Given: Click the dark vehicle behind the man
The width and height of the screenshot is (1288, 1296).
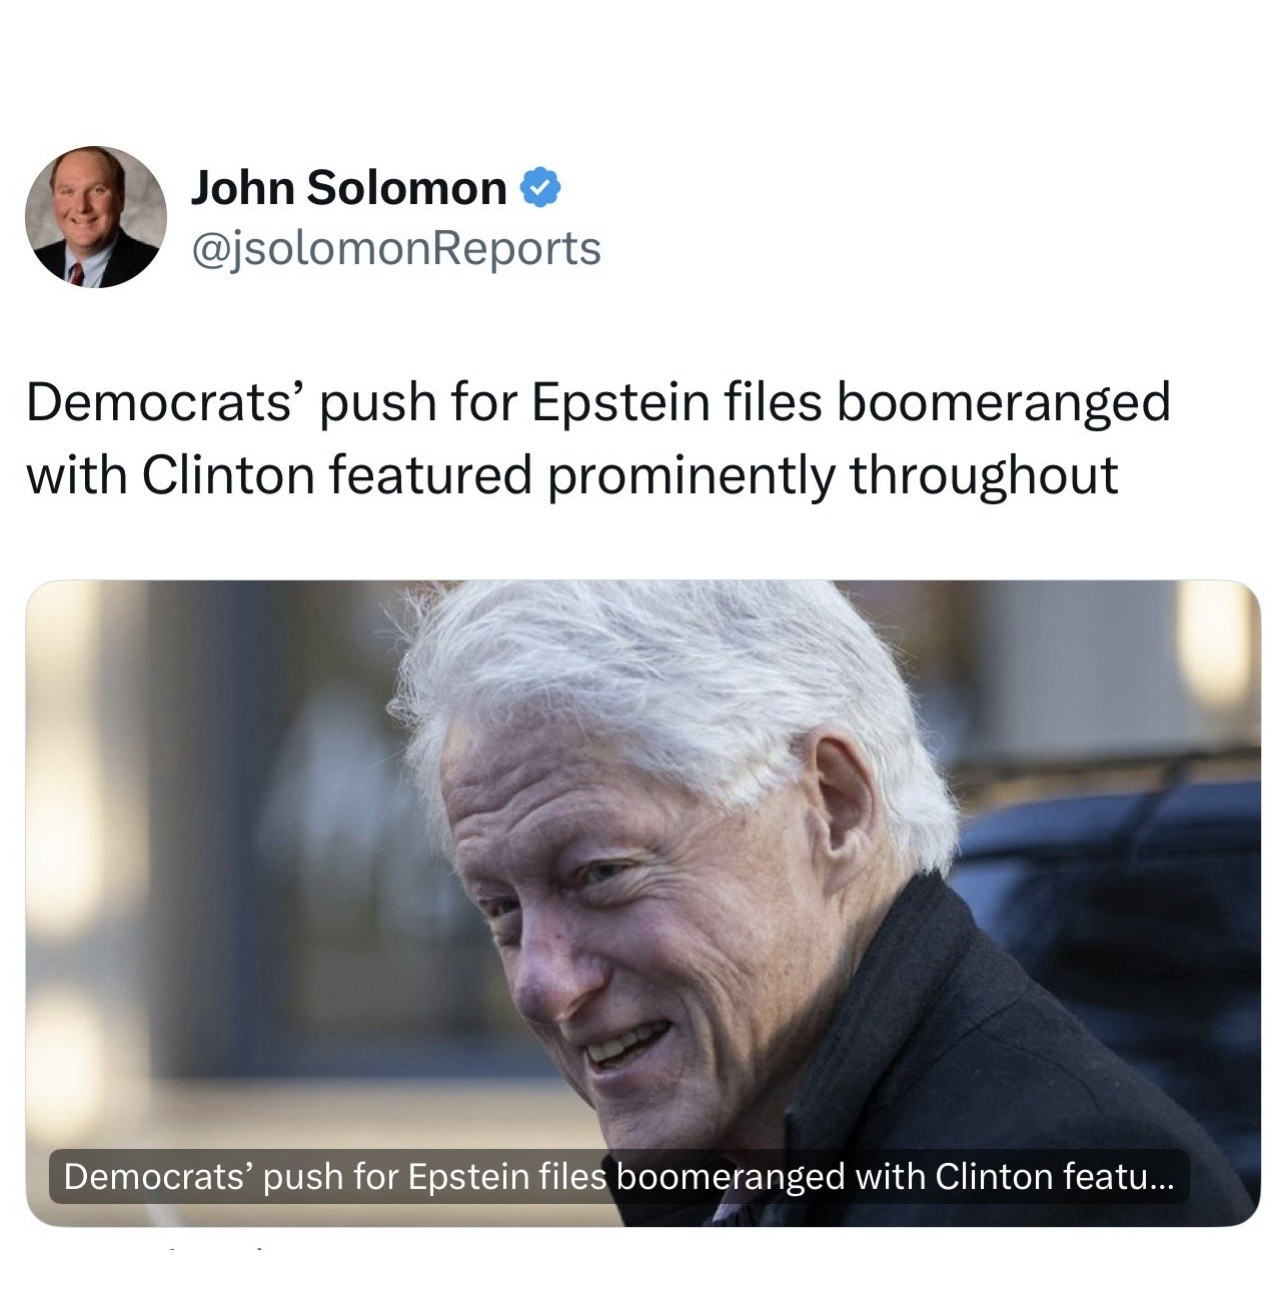Looking at the screenshot, I should pyautogui.click(x=1110, y=930).
